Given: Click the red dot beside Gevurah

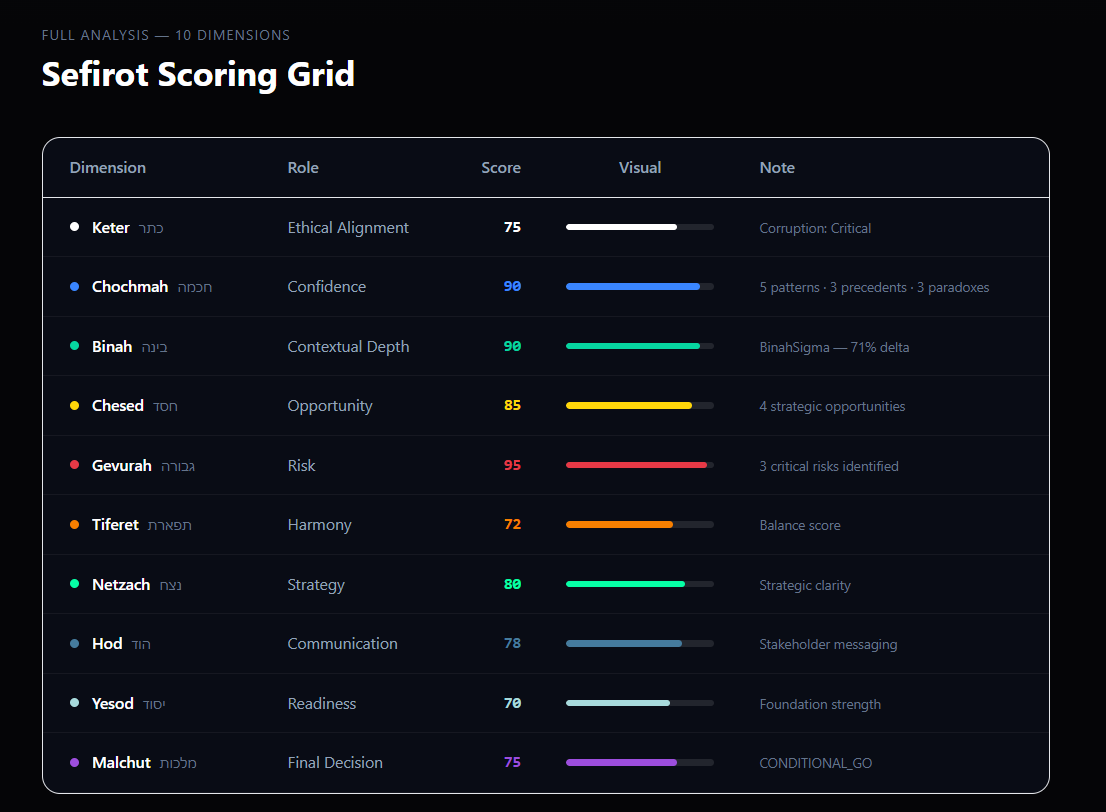Looking at the screenshot, I should tap(74, 465).
